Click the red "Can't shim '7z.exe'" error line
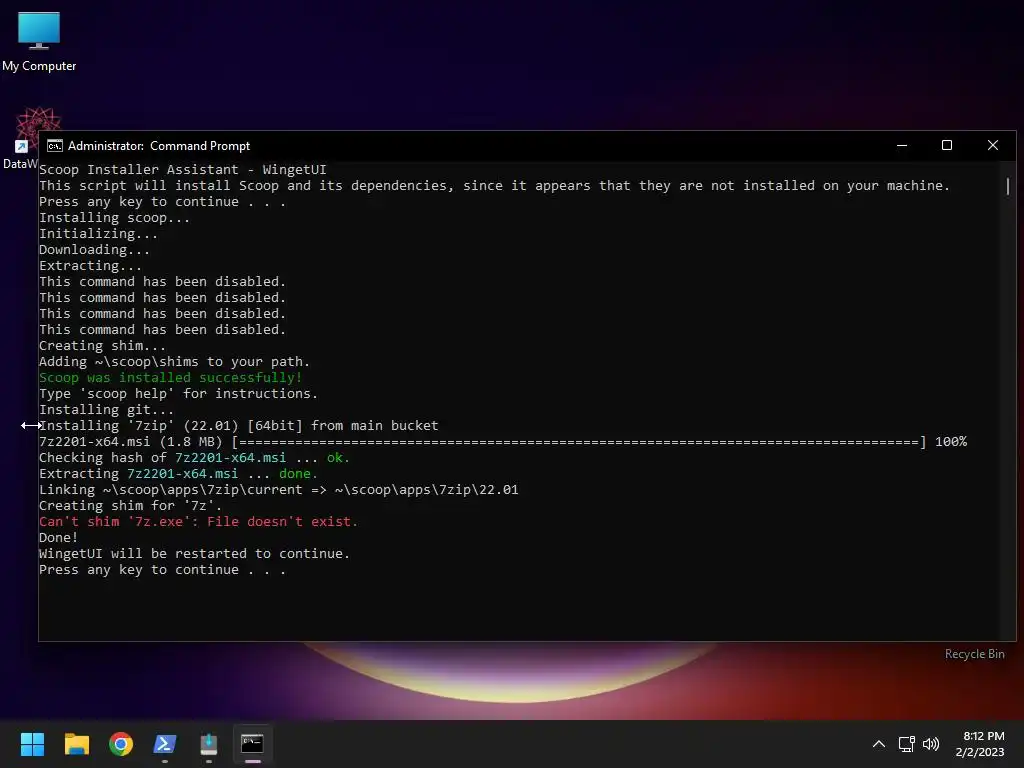Screen dimensions: 1024x768 tap(199, 522)
